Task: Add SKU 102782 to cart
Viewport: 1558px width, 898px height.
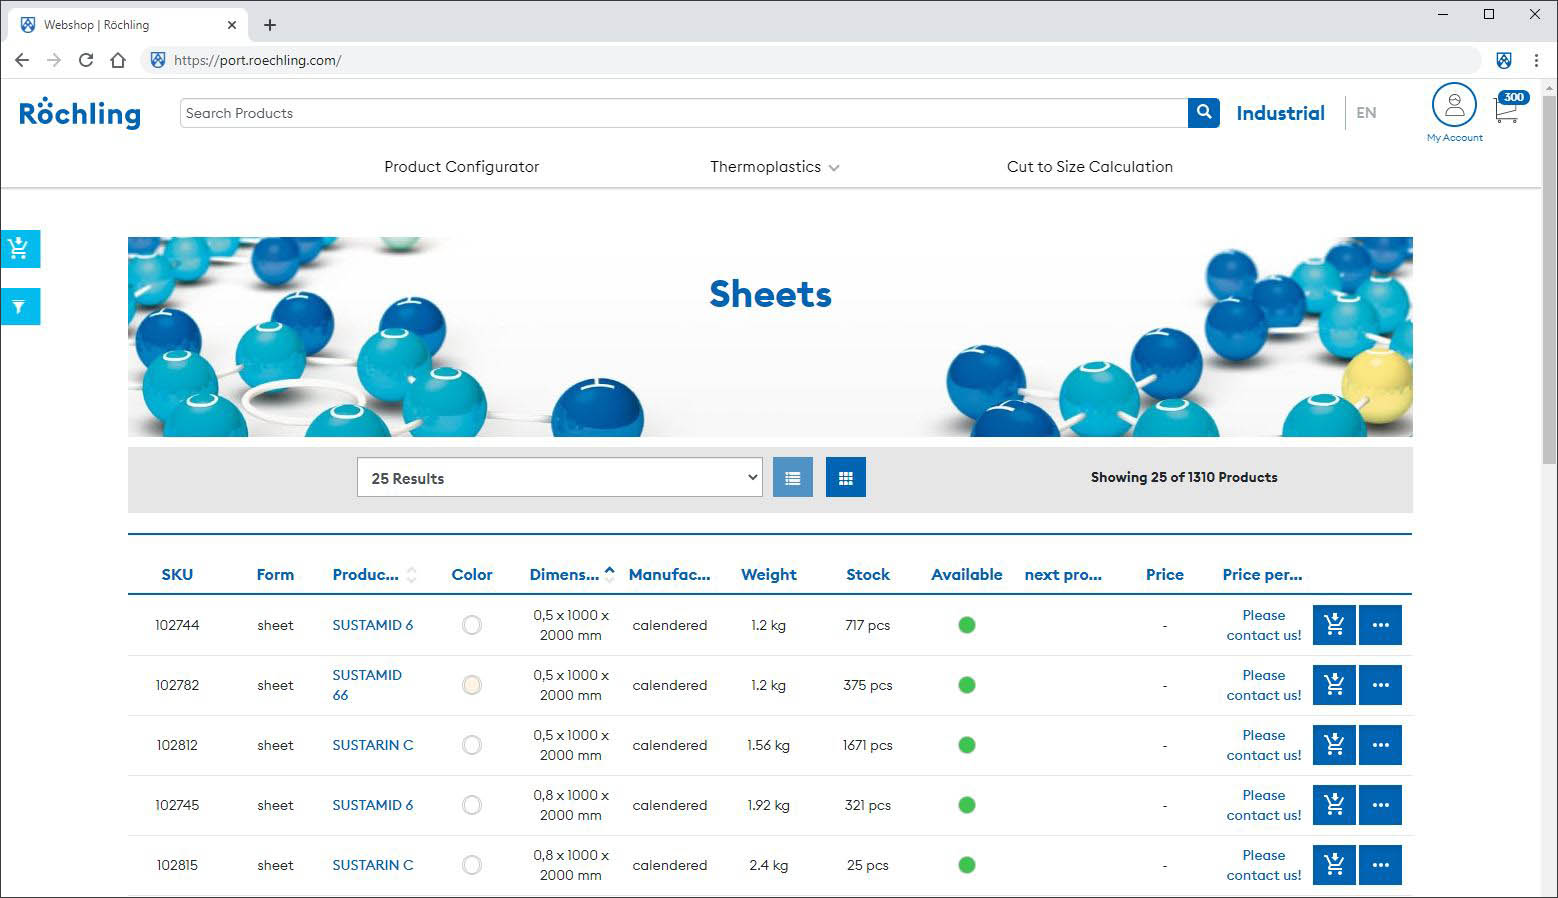Action: [x=1334, y=685]
